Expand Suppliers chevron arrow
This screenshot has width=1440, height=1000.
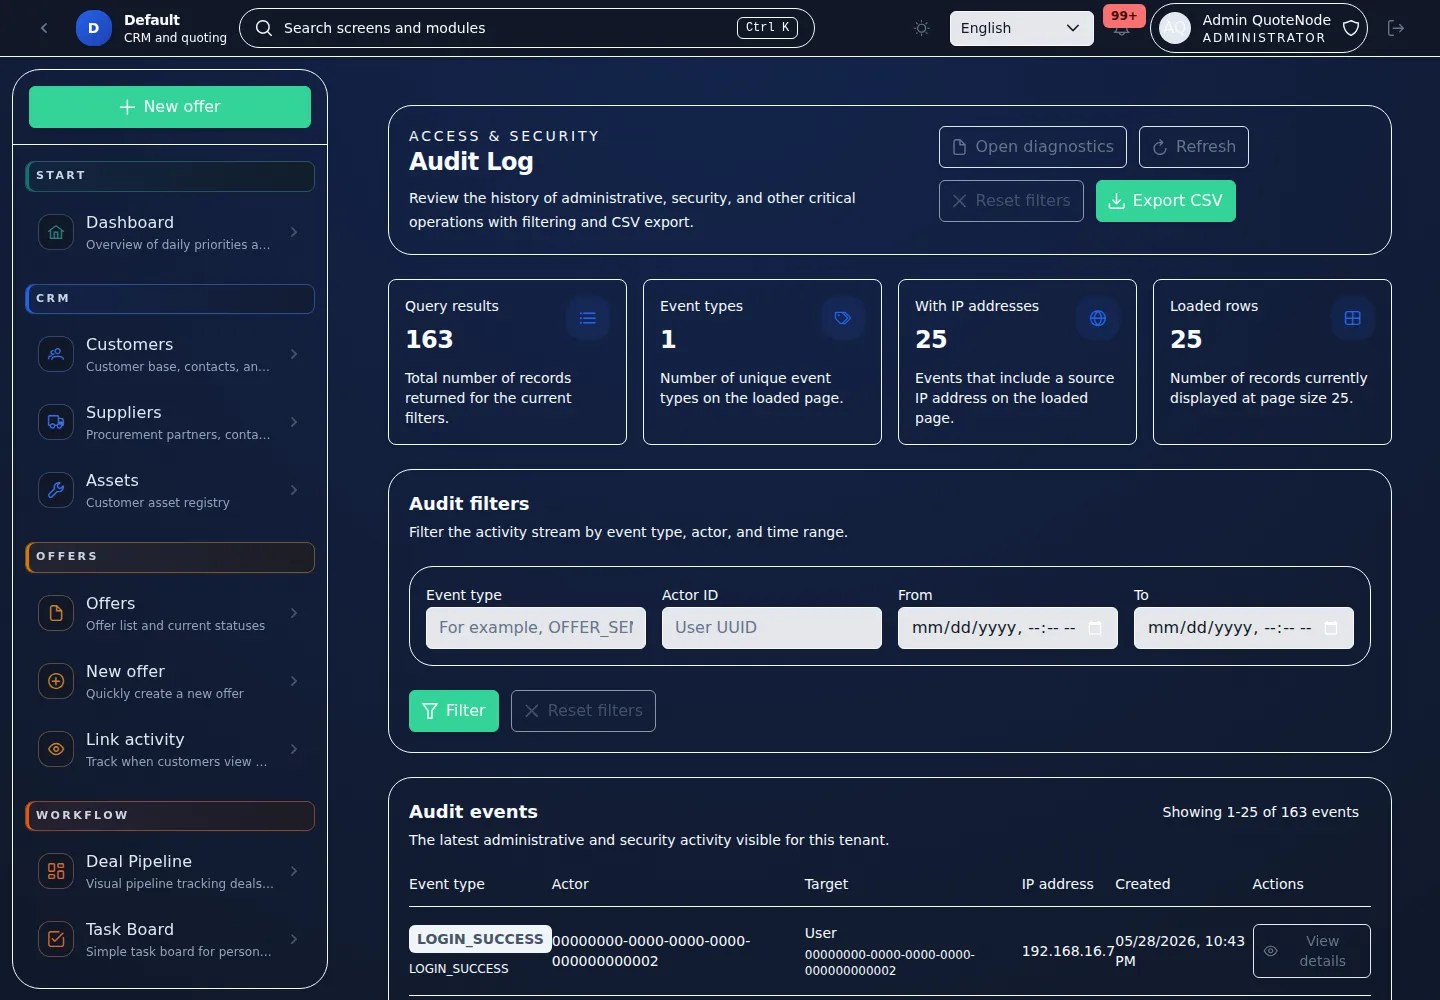[294, 422]
